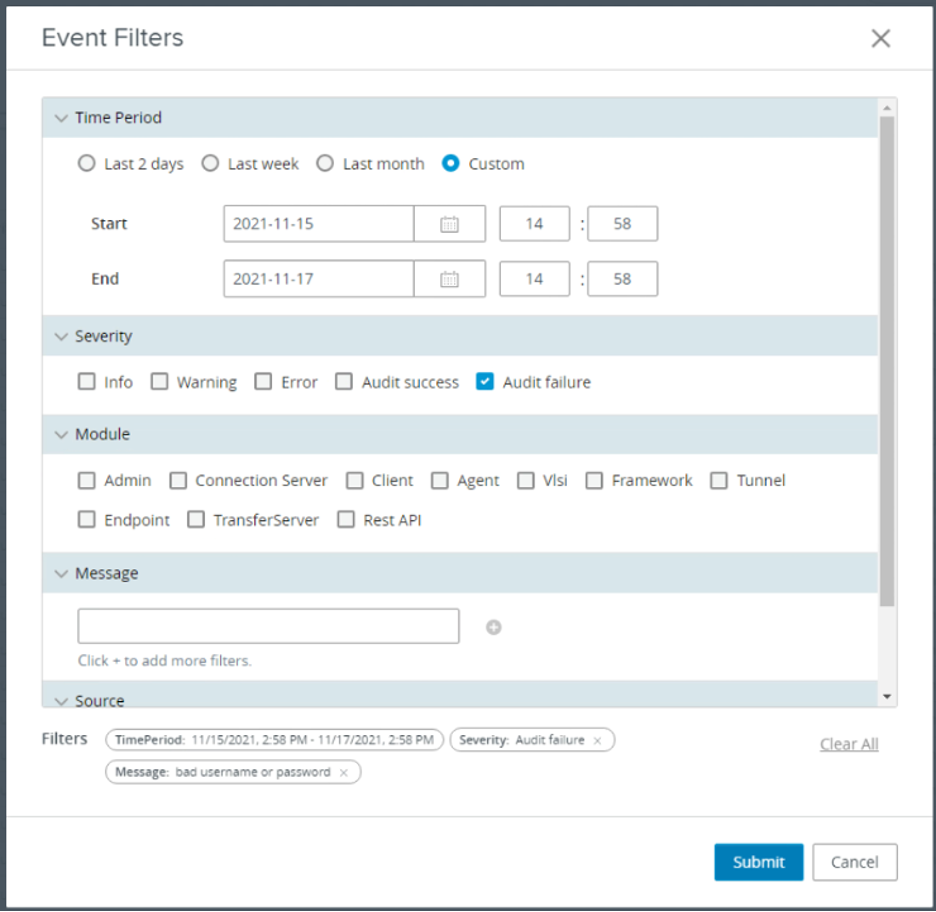Open the Start date calendar picker

pyautogui.click(x=450, y=224)
